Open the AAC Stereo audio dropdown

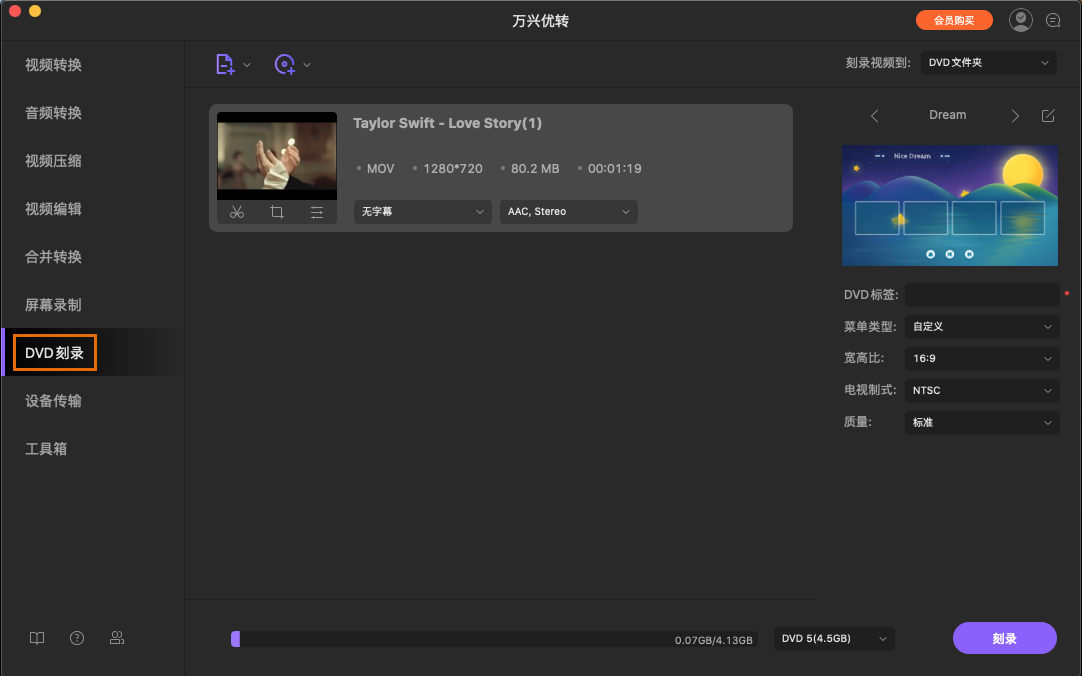[568, 212]
